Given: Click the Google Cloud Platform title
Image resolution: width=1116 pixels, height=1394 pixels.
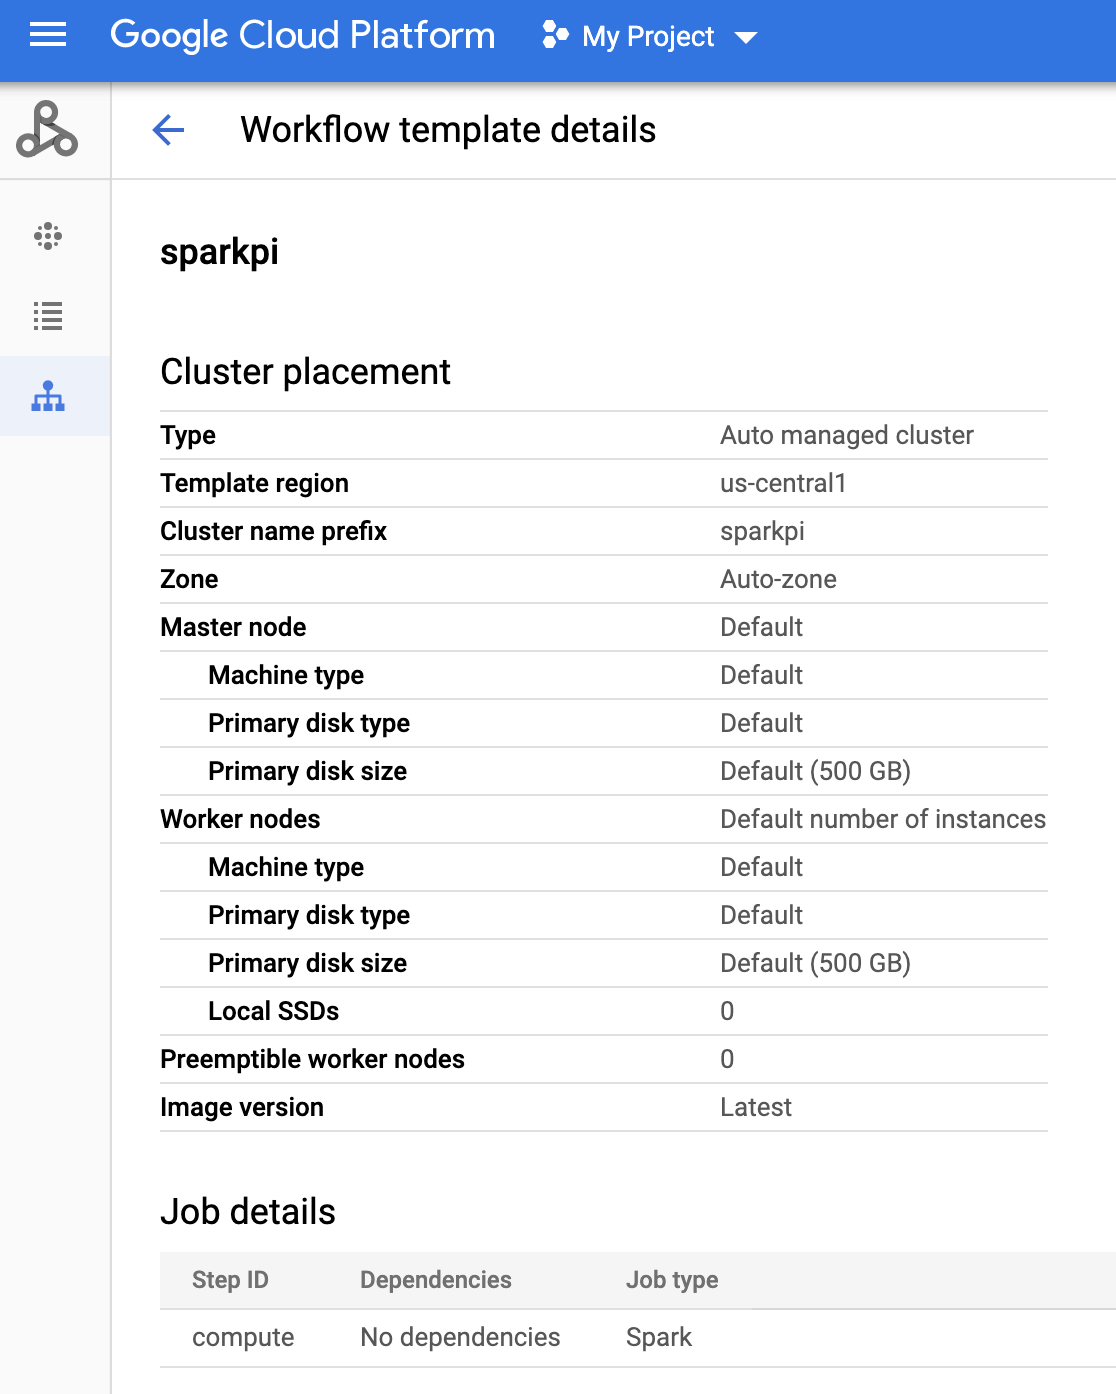Looking at the screenshot, I should pos(302,36).
